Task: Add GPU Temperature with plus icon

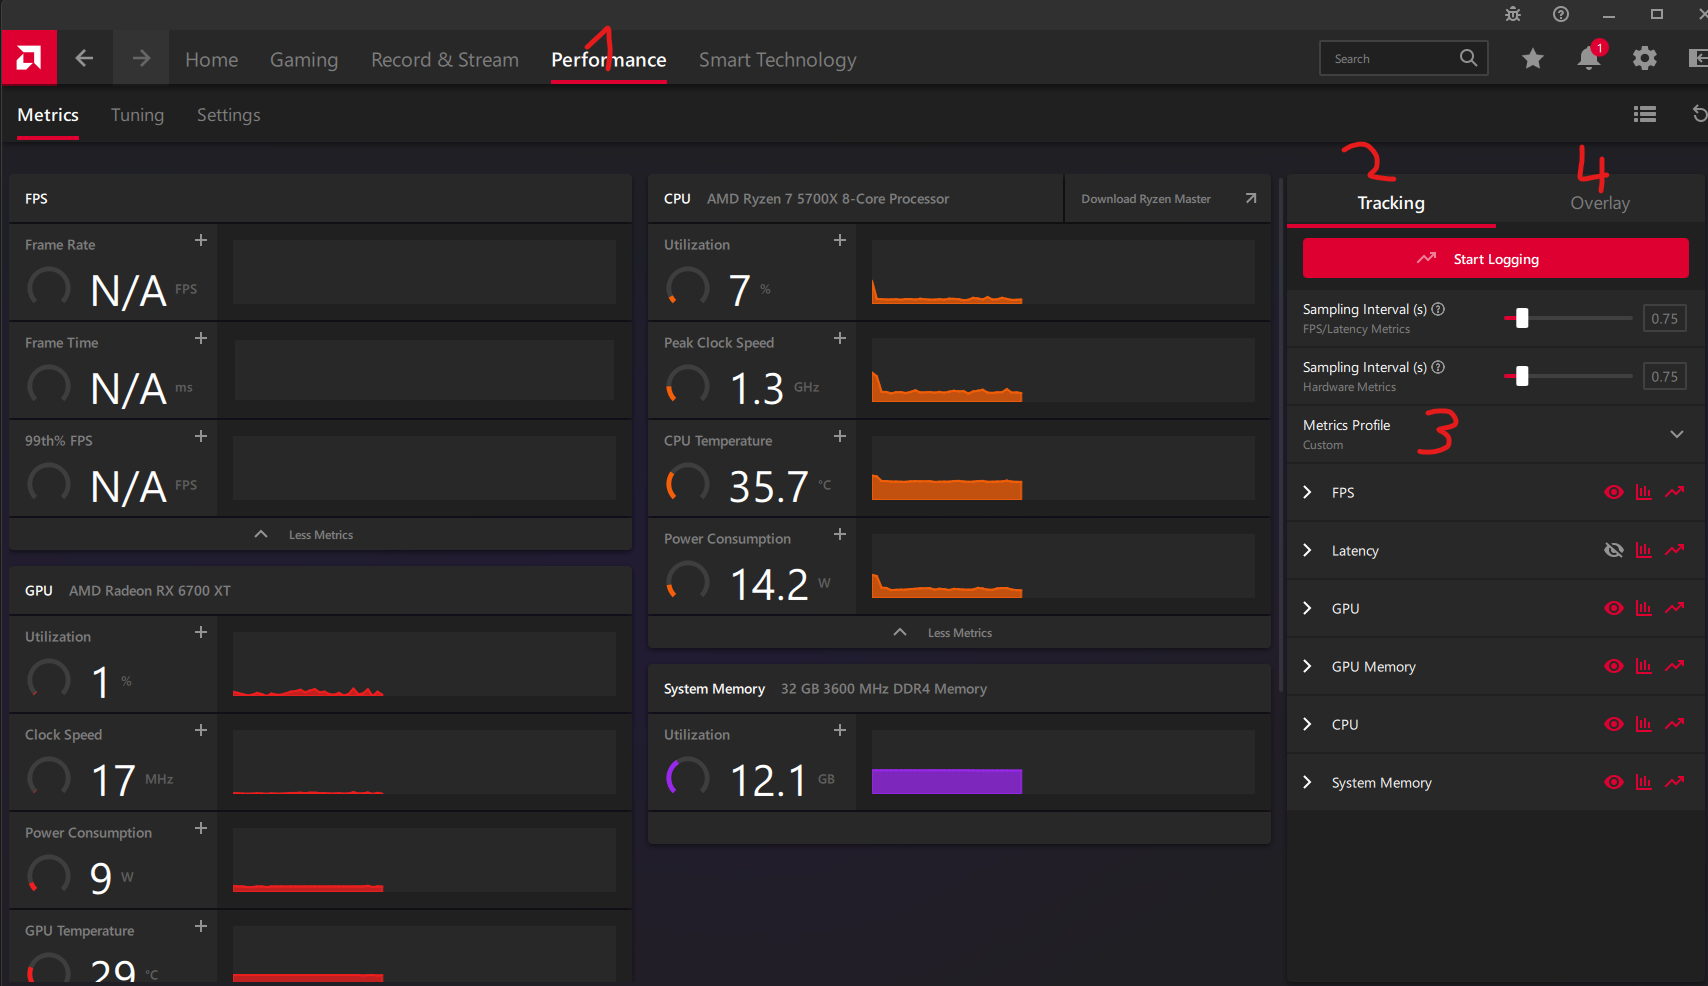Action: pos(201,926)
